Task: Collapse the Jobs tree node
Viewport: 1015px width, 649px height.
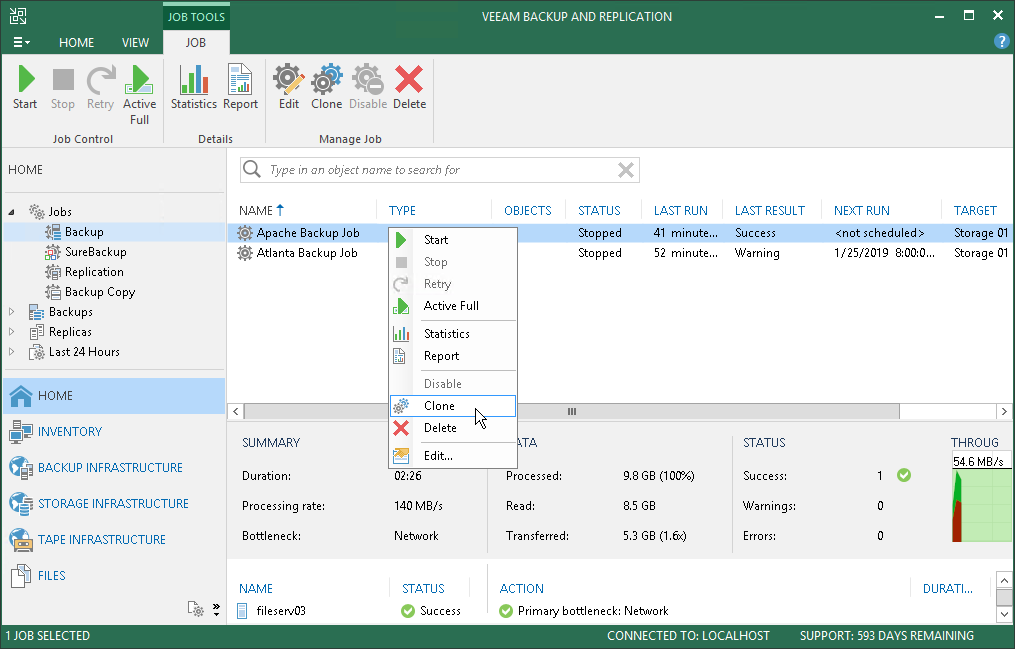Action: tap(12, 212)
